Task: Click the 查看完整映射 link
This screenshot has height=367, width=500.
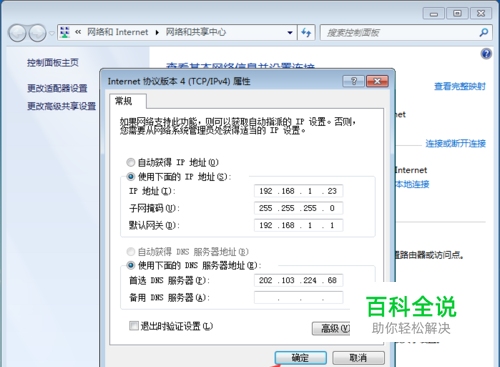Action: point(460,86)
